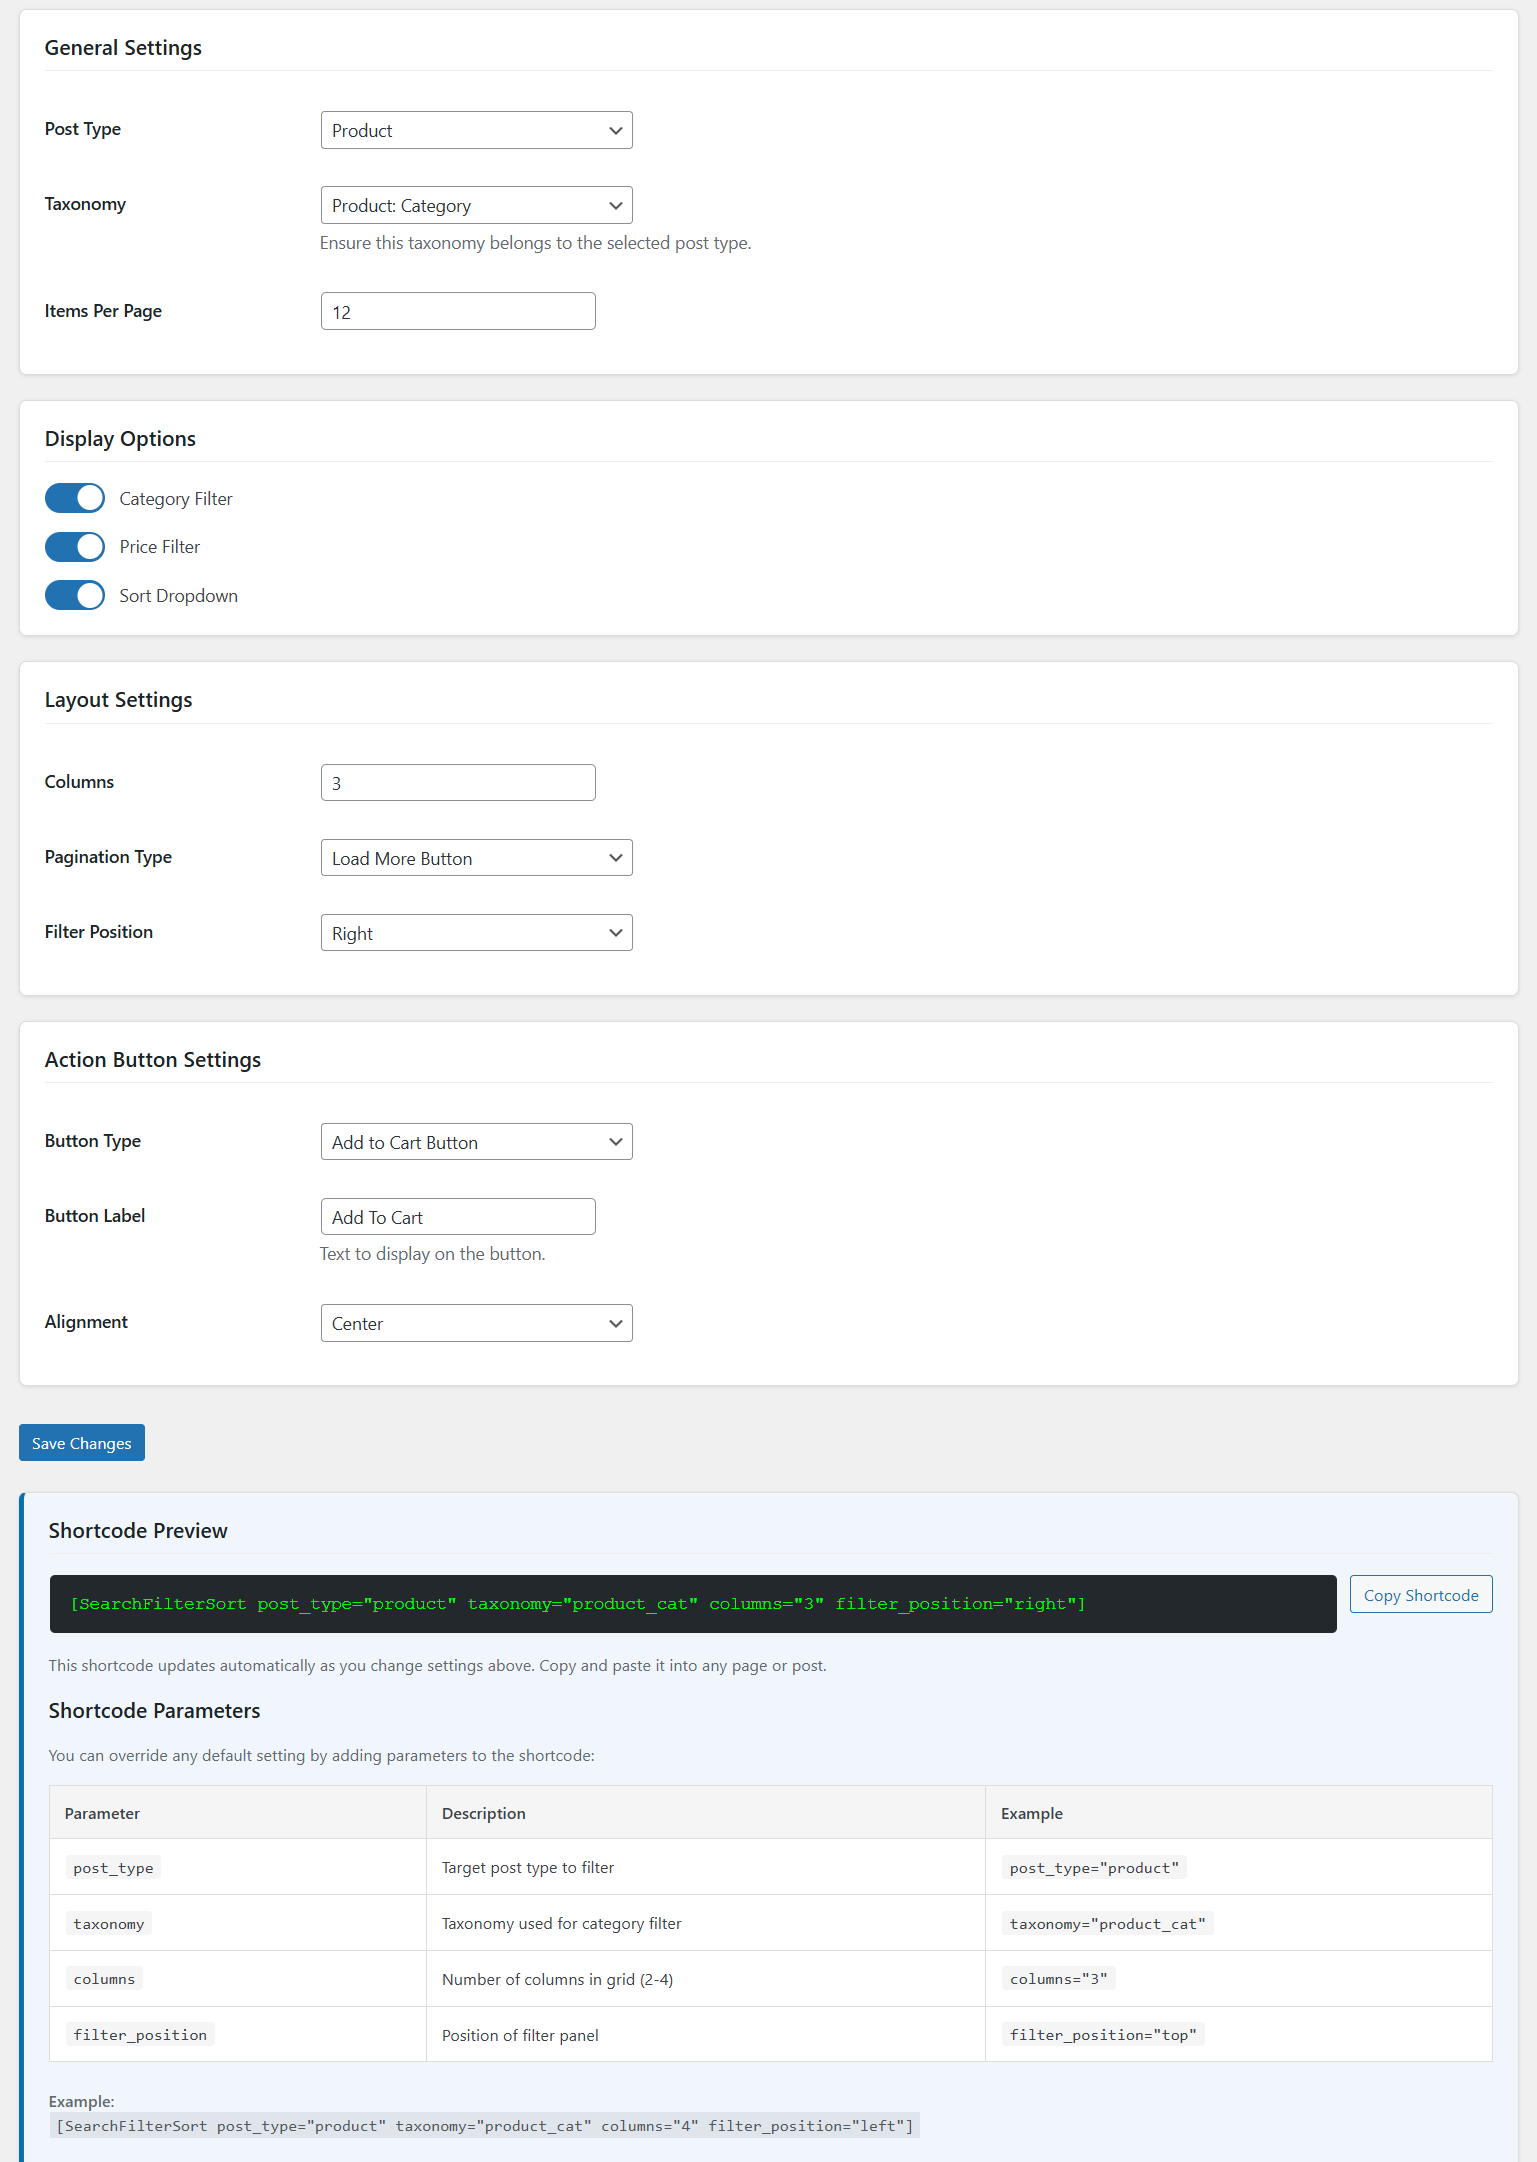
Task: Click the Copy Shortcode button
Action: point(1420,1595)
